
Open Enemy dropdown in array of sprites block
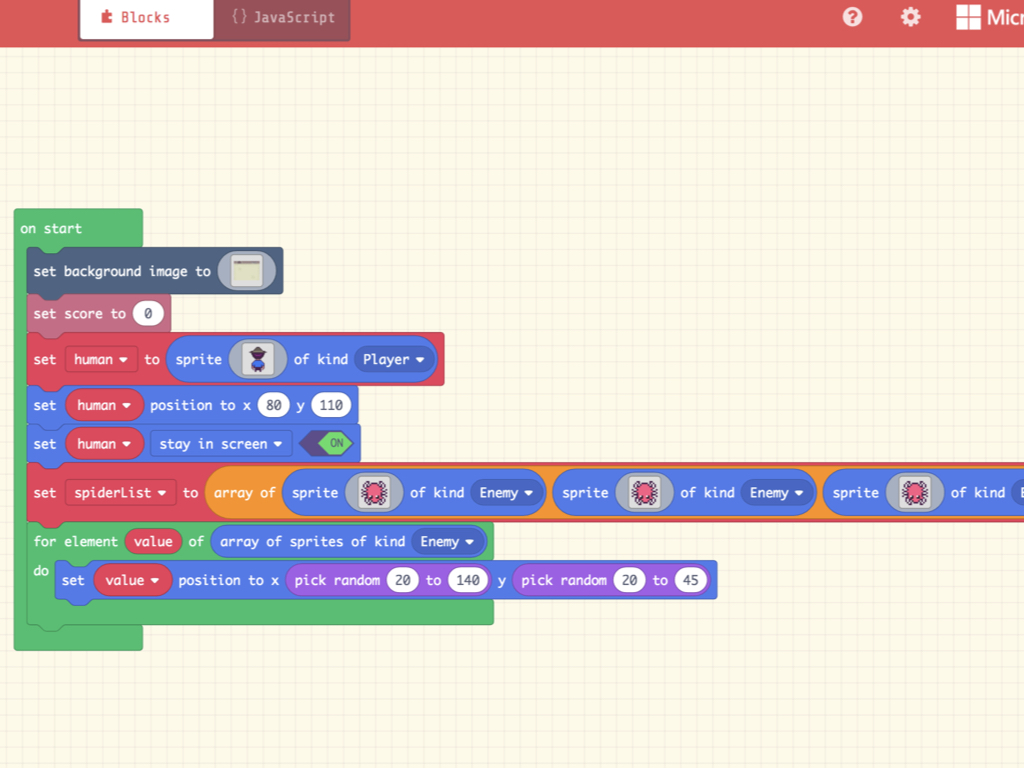pyautogui.click(x=447, y=541)
